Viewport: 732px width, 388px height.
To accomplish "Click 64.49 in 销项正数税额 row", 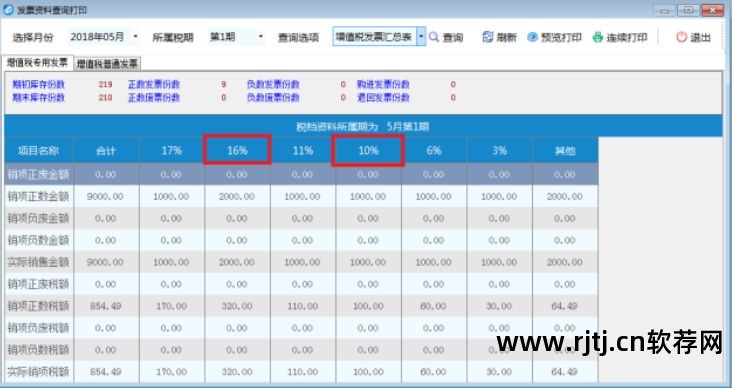I will tap(565, 306).
